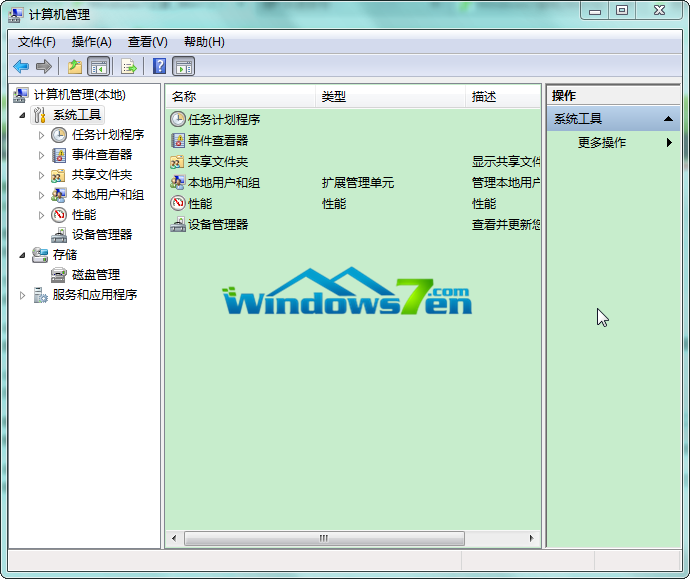Click 更多操作 in the actions pane
The width and height of the screenshot is (690, 579).
click(x=602, y=143)
